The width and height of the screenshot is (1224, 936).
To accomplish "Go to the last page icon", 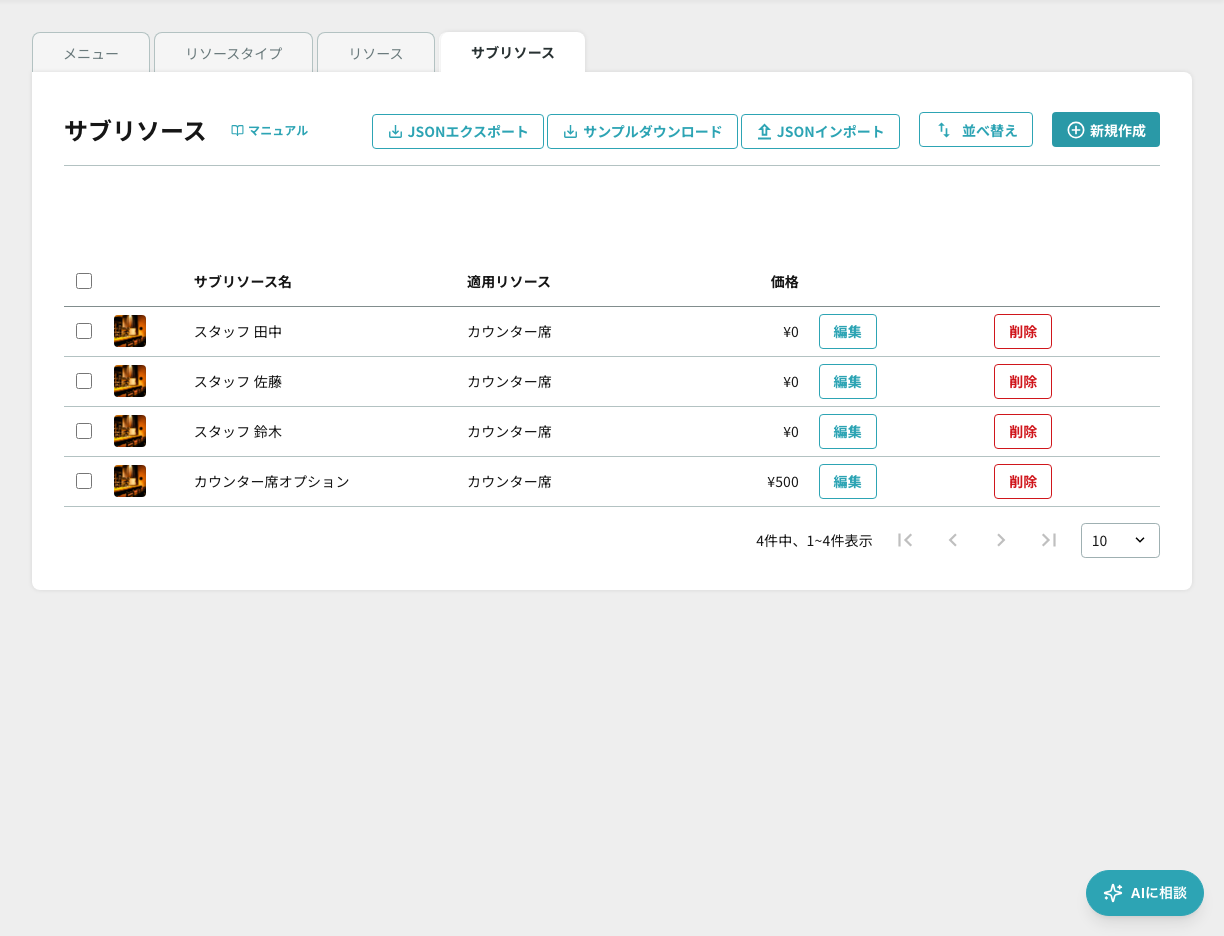I will coord(1049,540).
